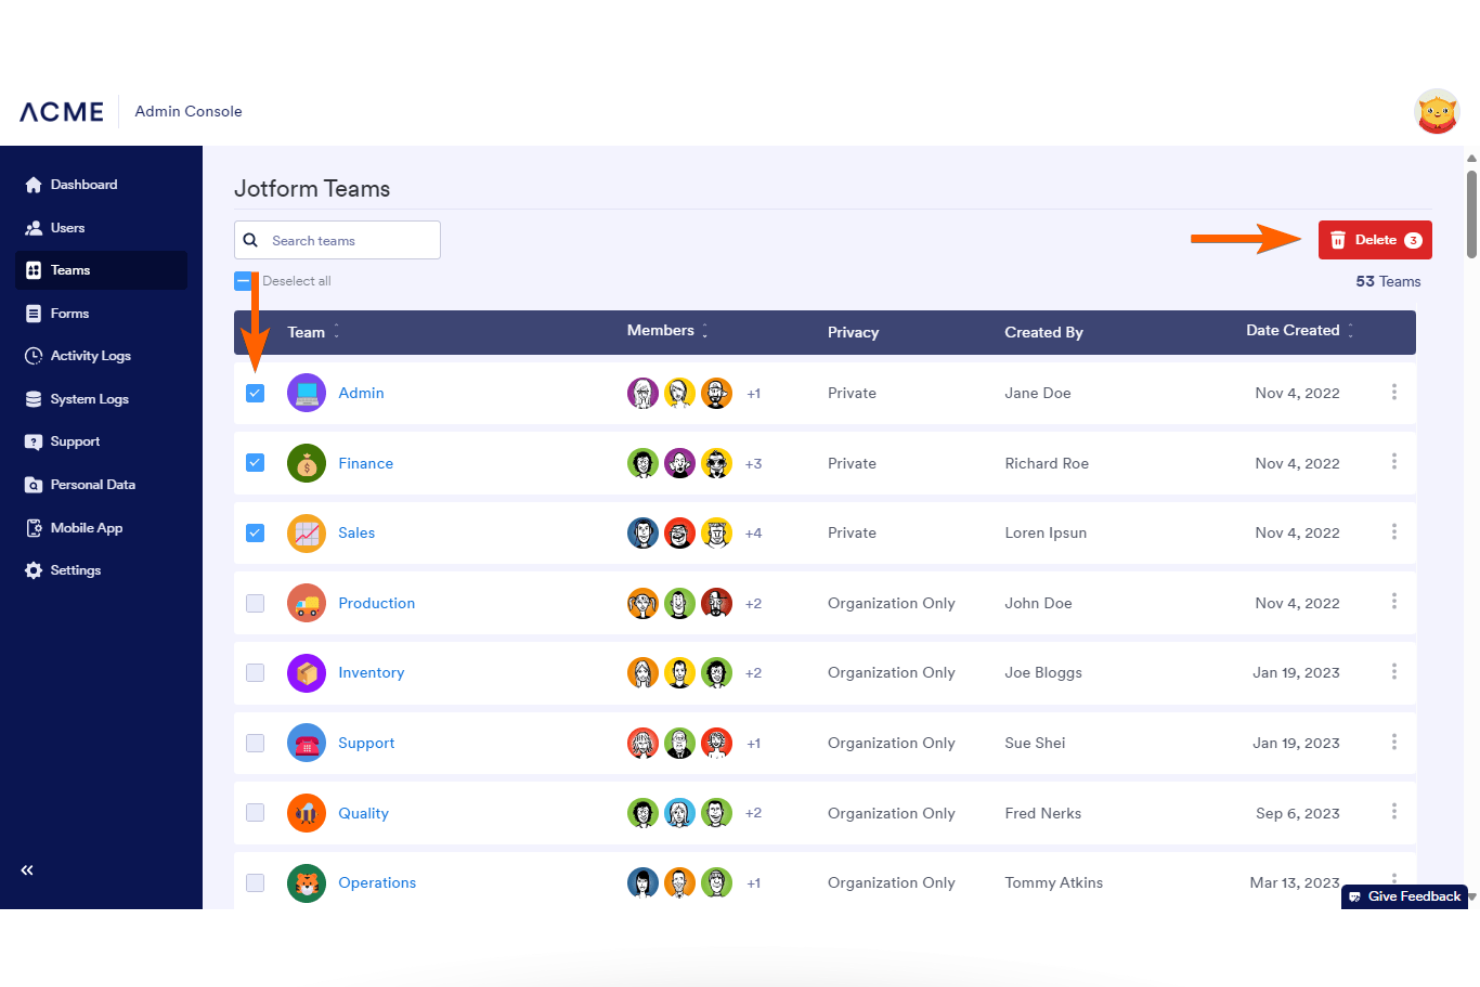This screenshot has width=1480, height=987.
Task: View Activity Logs from the sidebar
Action: (x=90, y=355)
